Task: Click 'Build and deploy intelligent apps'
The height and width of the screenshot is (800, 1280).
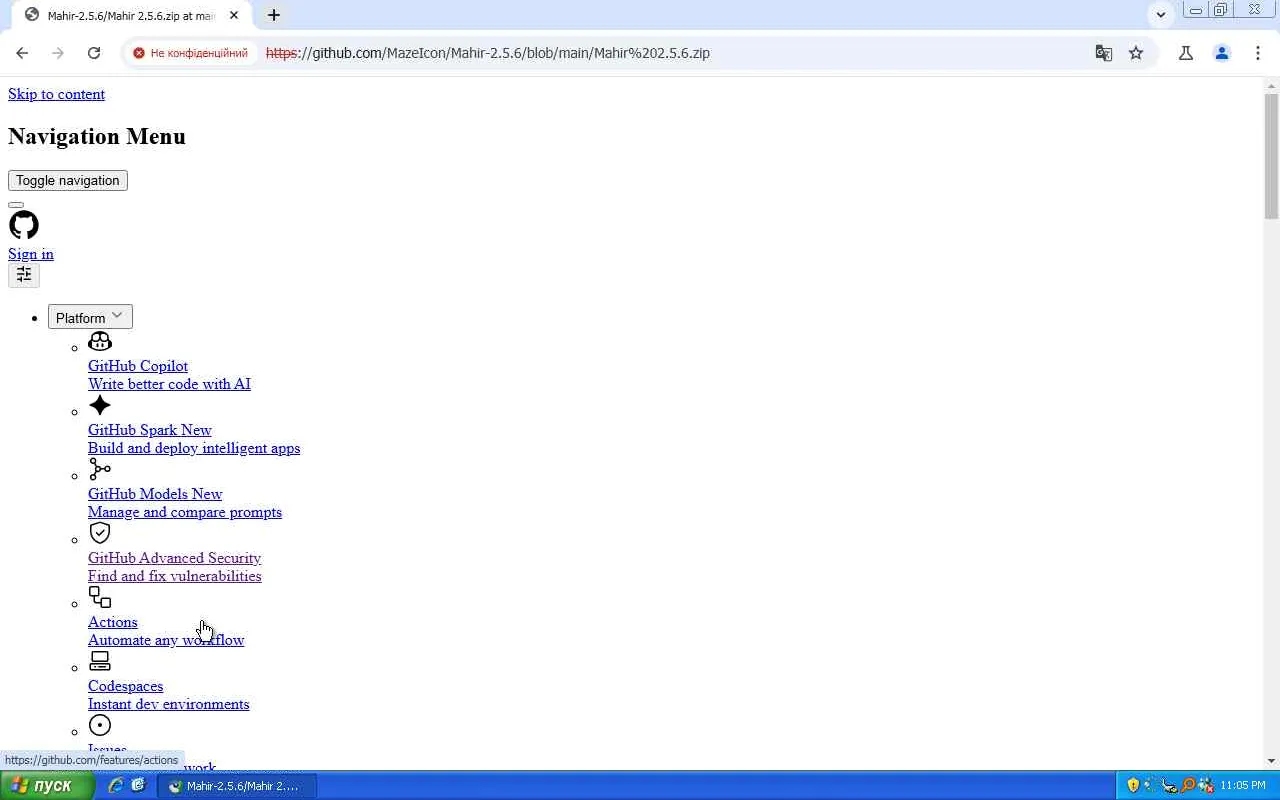Action: pos(194,448)
